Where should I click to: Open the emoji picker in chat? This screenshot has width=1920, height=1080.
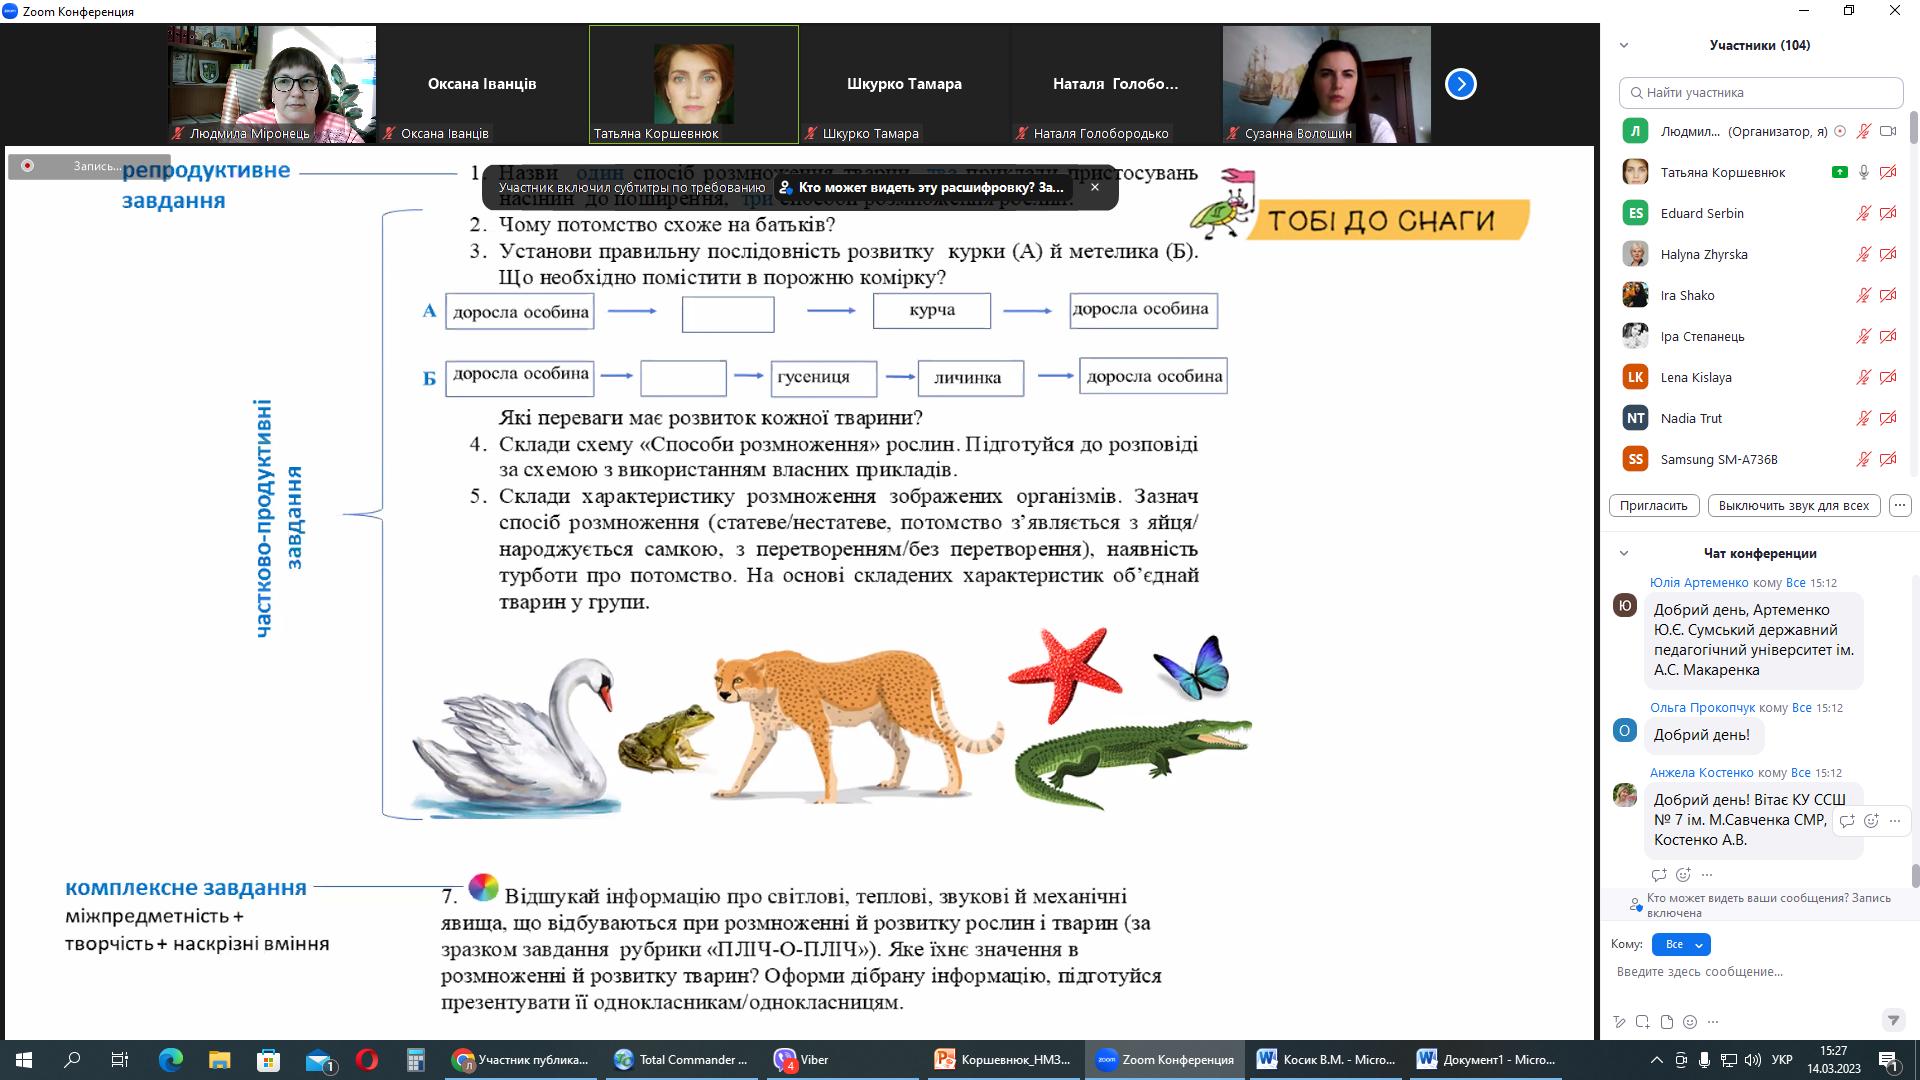(x=1690, y=1022)
